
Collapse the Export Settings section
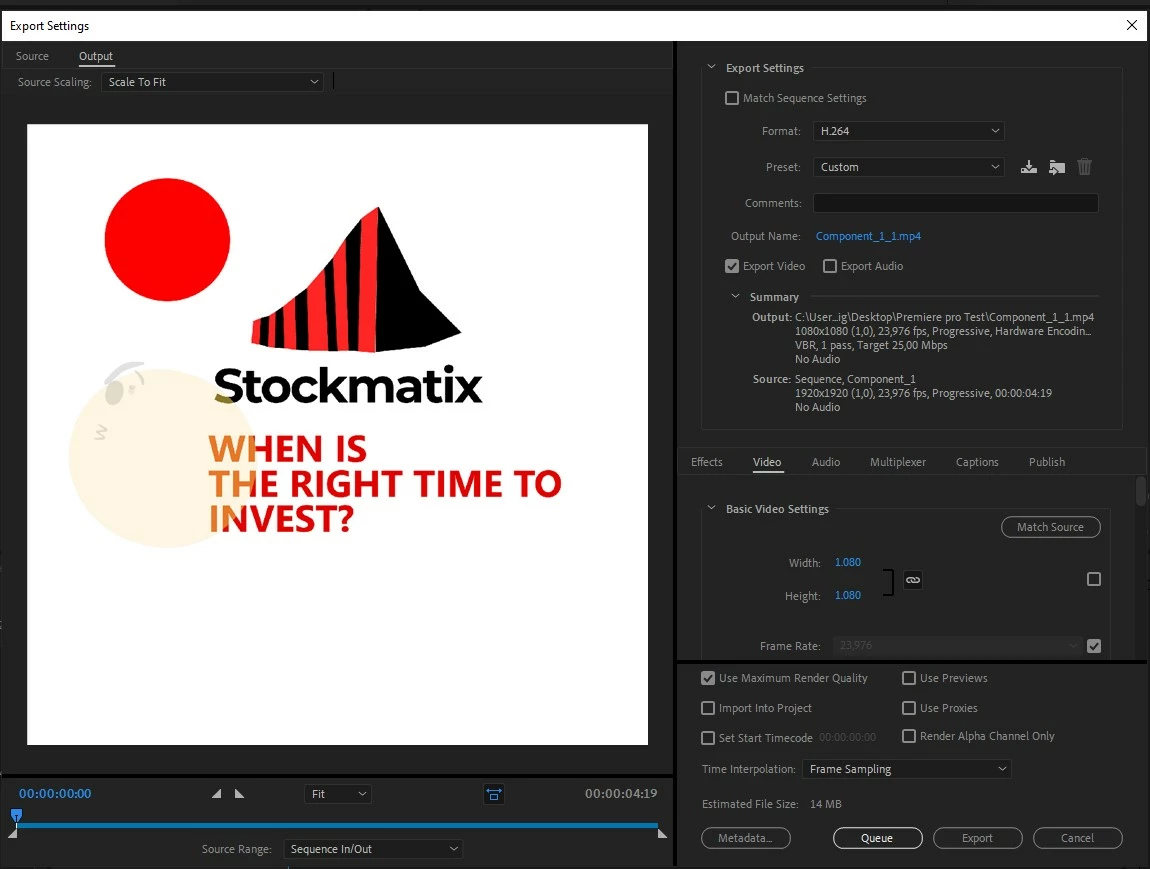711,67
